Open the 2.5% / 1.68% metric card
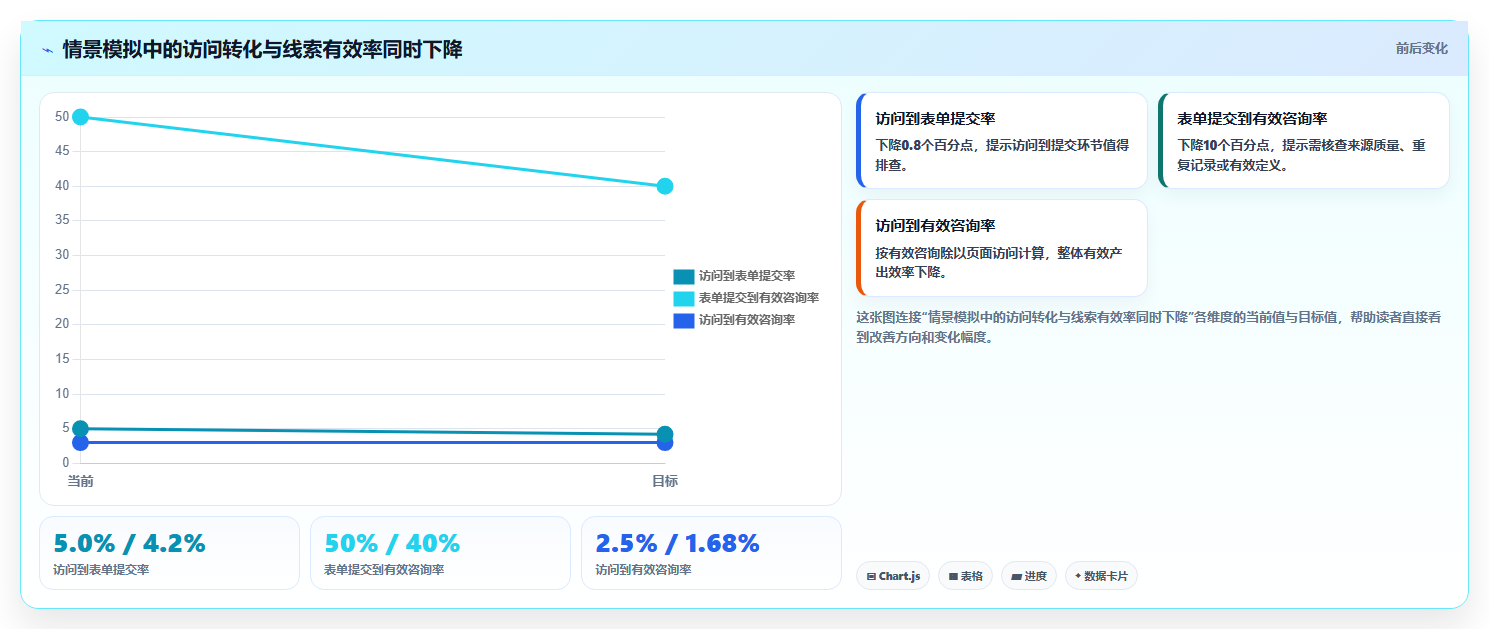The height and width of the screenshot is (629, 1489). coord(711,553)
